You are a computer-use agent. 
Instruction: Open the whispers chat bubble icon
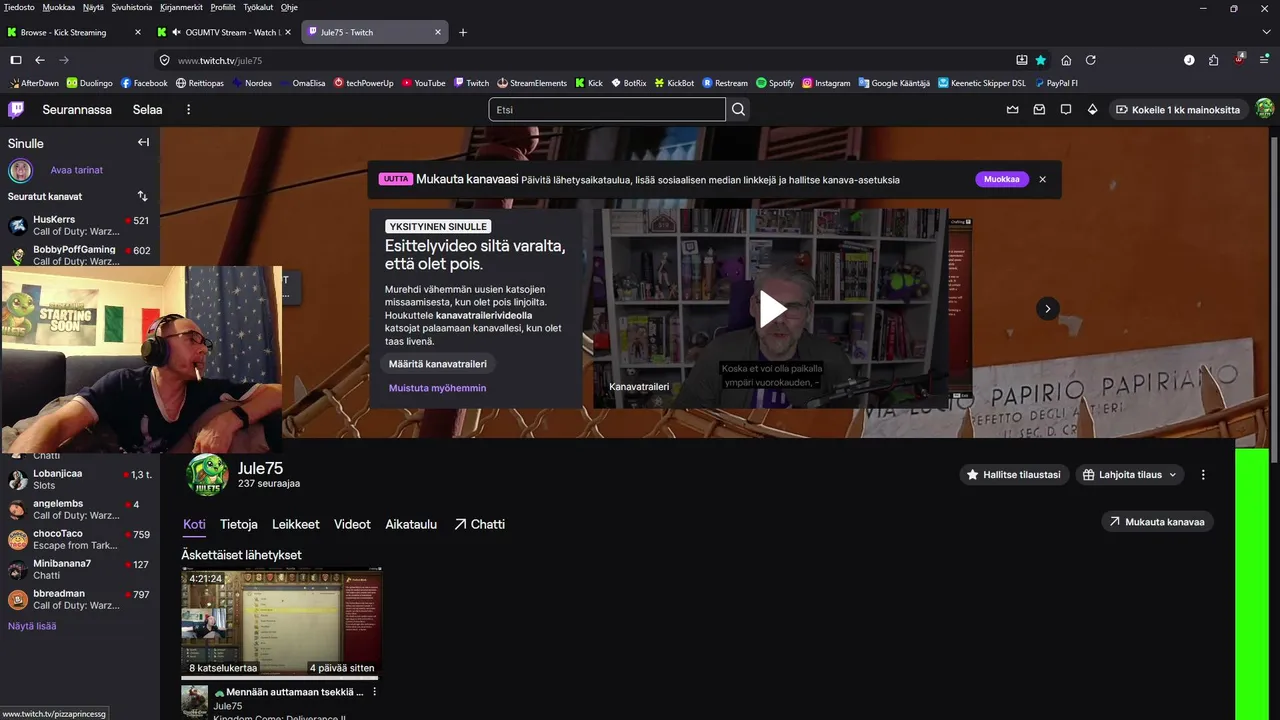coord(1066,109)
